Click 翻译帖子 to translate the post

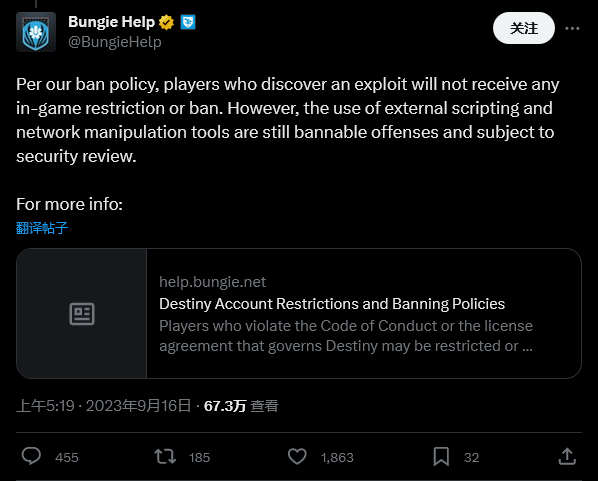click(x=42, y=228)
